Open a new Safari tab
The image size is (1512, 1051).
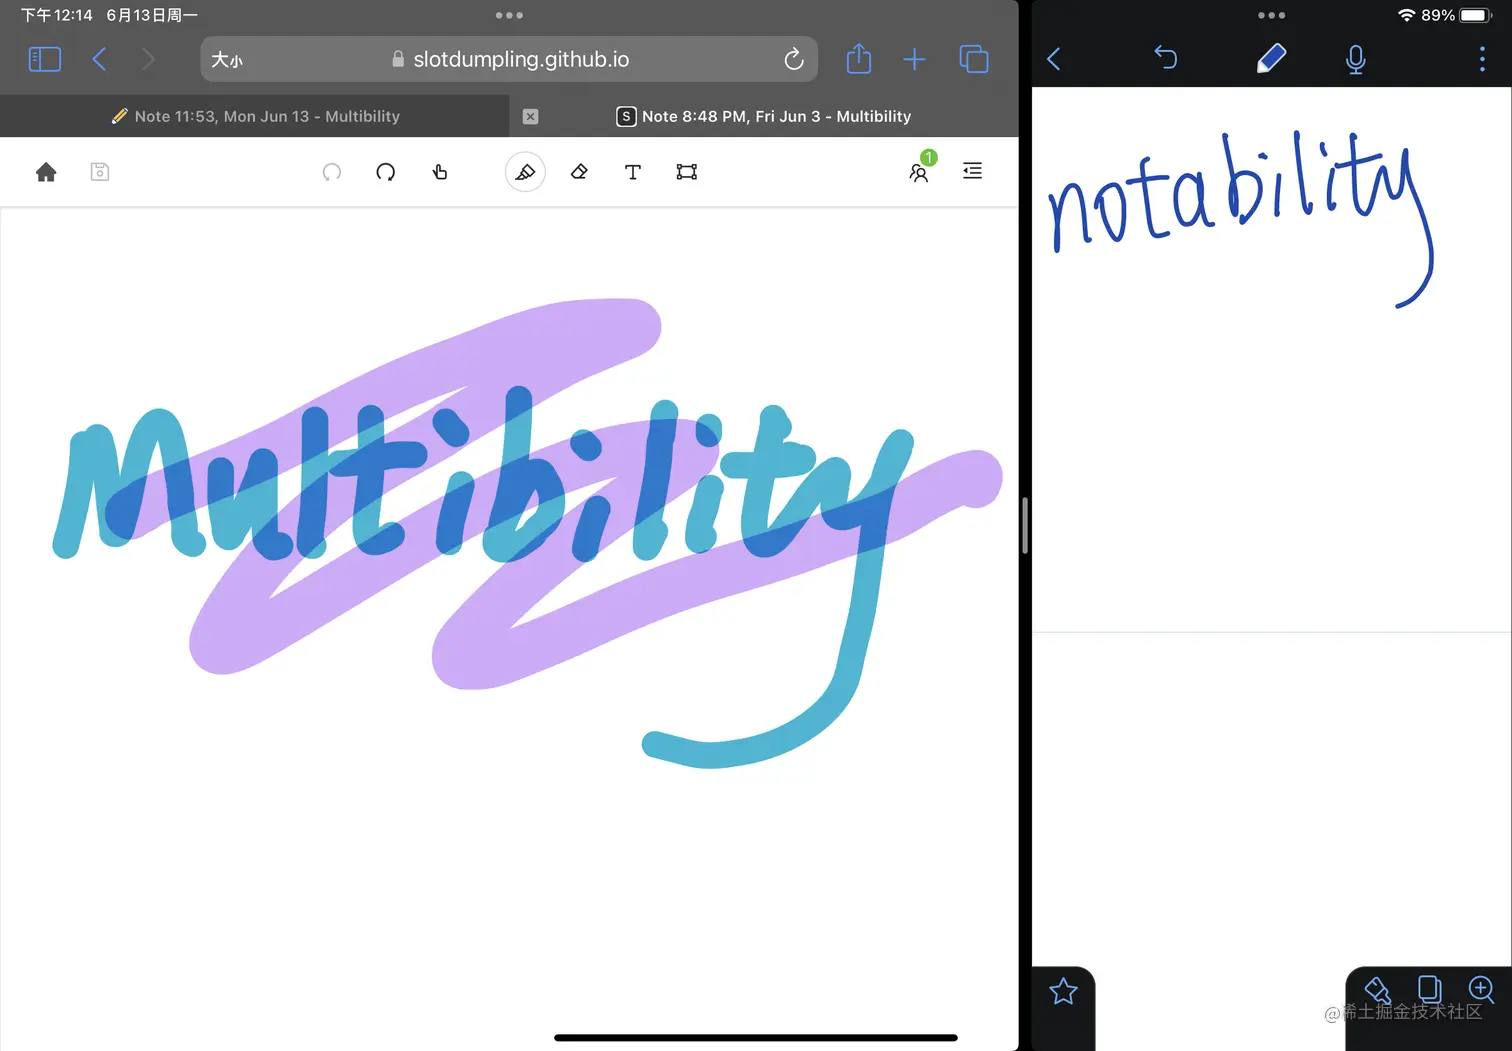(914, 60)
